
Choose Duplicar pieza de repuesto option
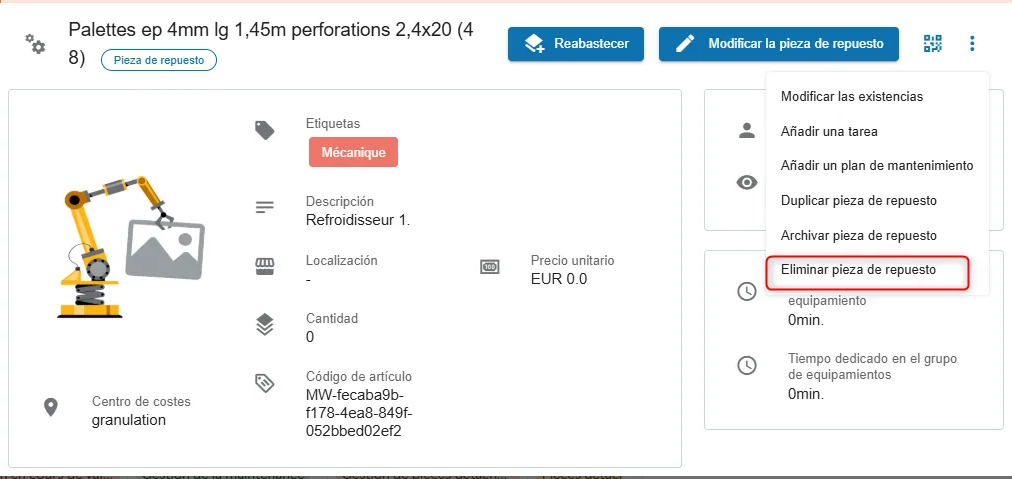858,200
